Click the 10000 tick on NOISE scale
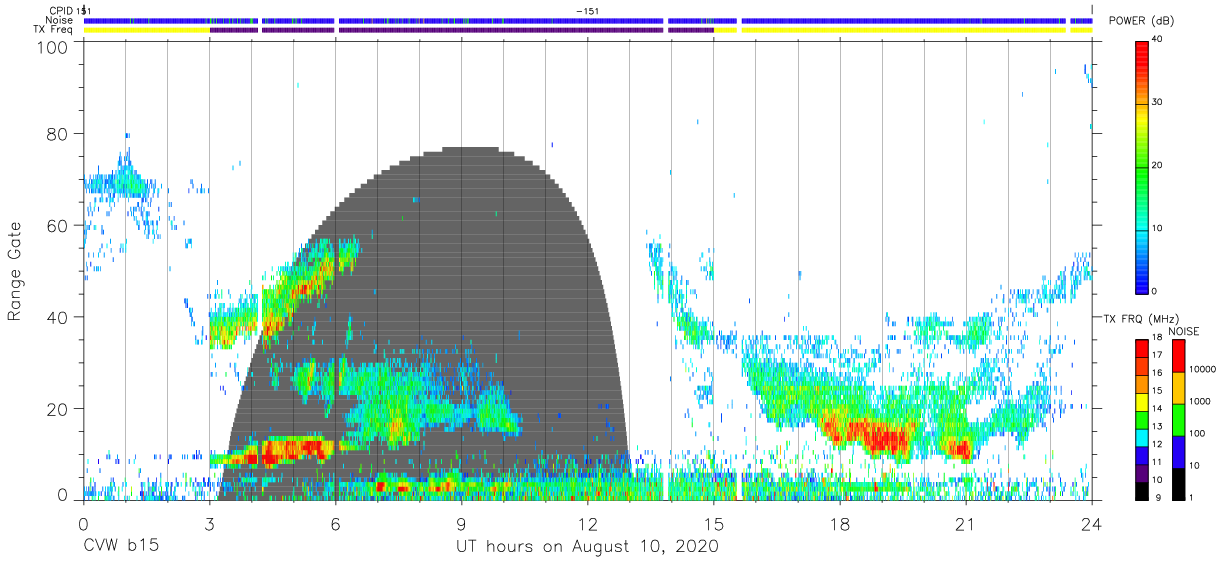 pos(1203,370)
